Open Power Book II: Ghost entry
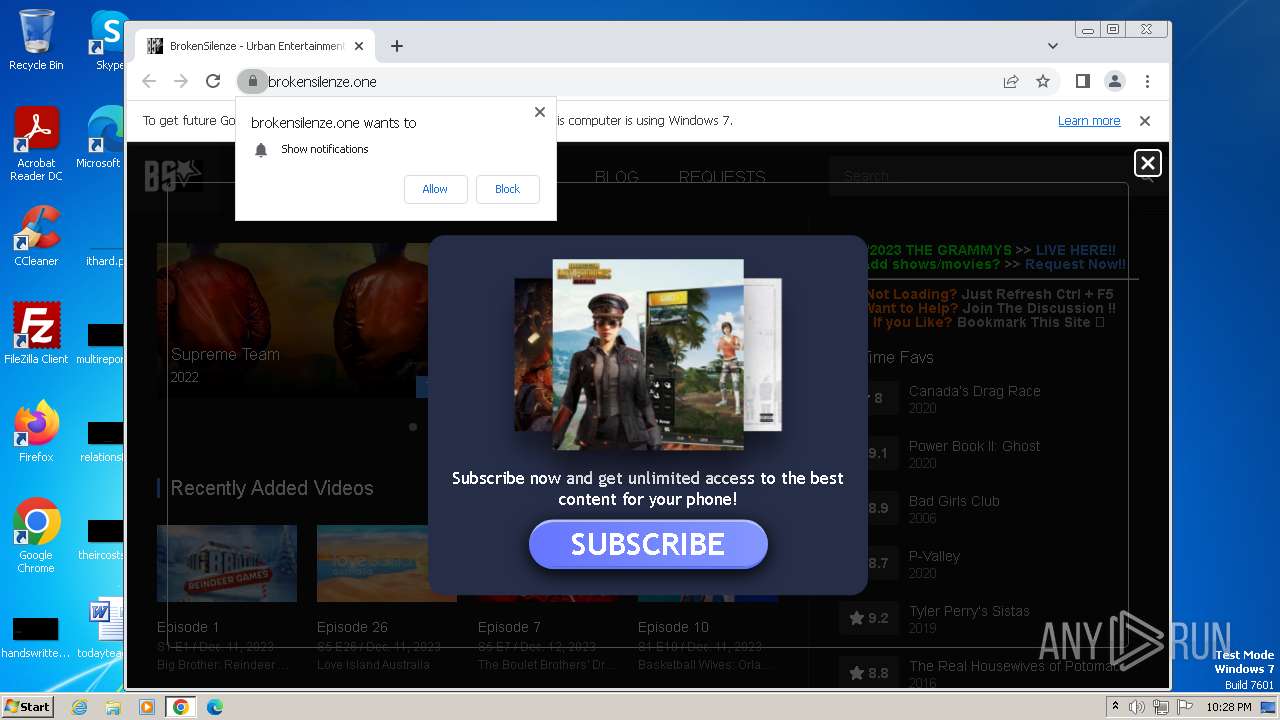Image resolution: width=1280 pixels, height=720 pixels. pyautogui.click(x=975, y=446)
